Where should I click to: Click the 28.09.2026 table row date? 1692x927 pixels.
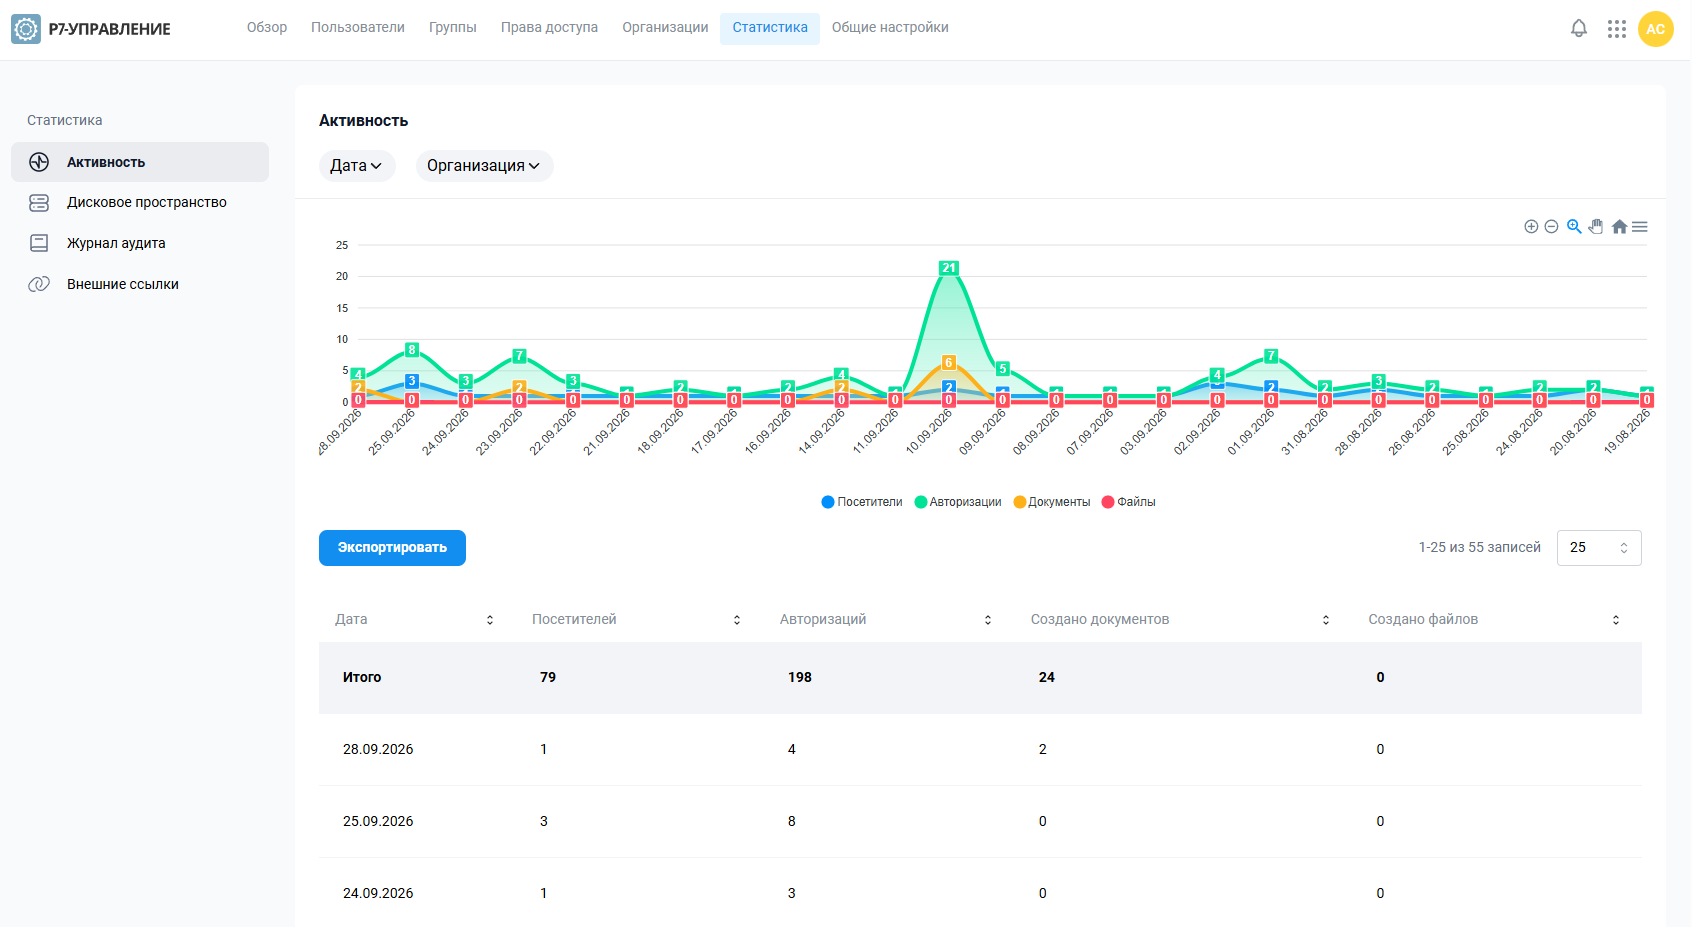[x=378, y=750]
